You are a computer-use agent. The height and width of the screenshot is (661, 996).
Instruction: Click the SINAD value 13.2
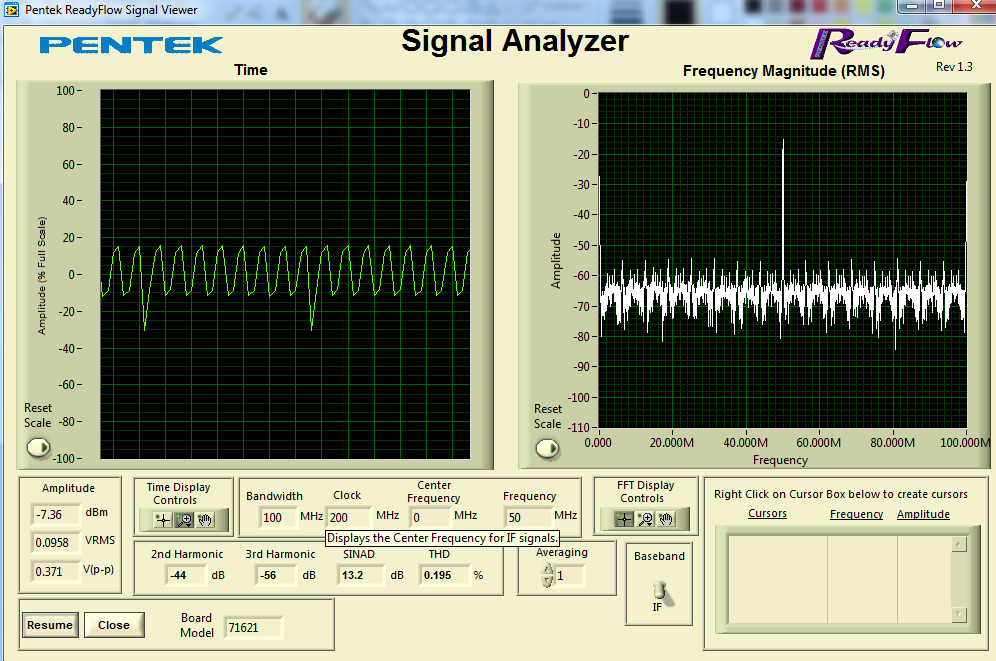362,575
